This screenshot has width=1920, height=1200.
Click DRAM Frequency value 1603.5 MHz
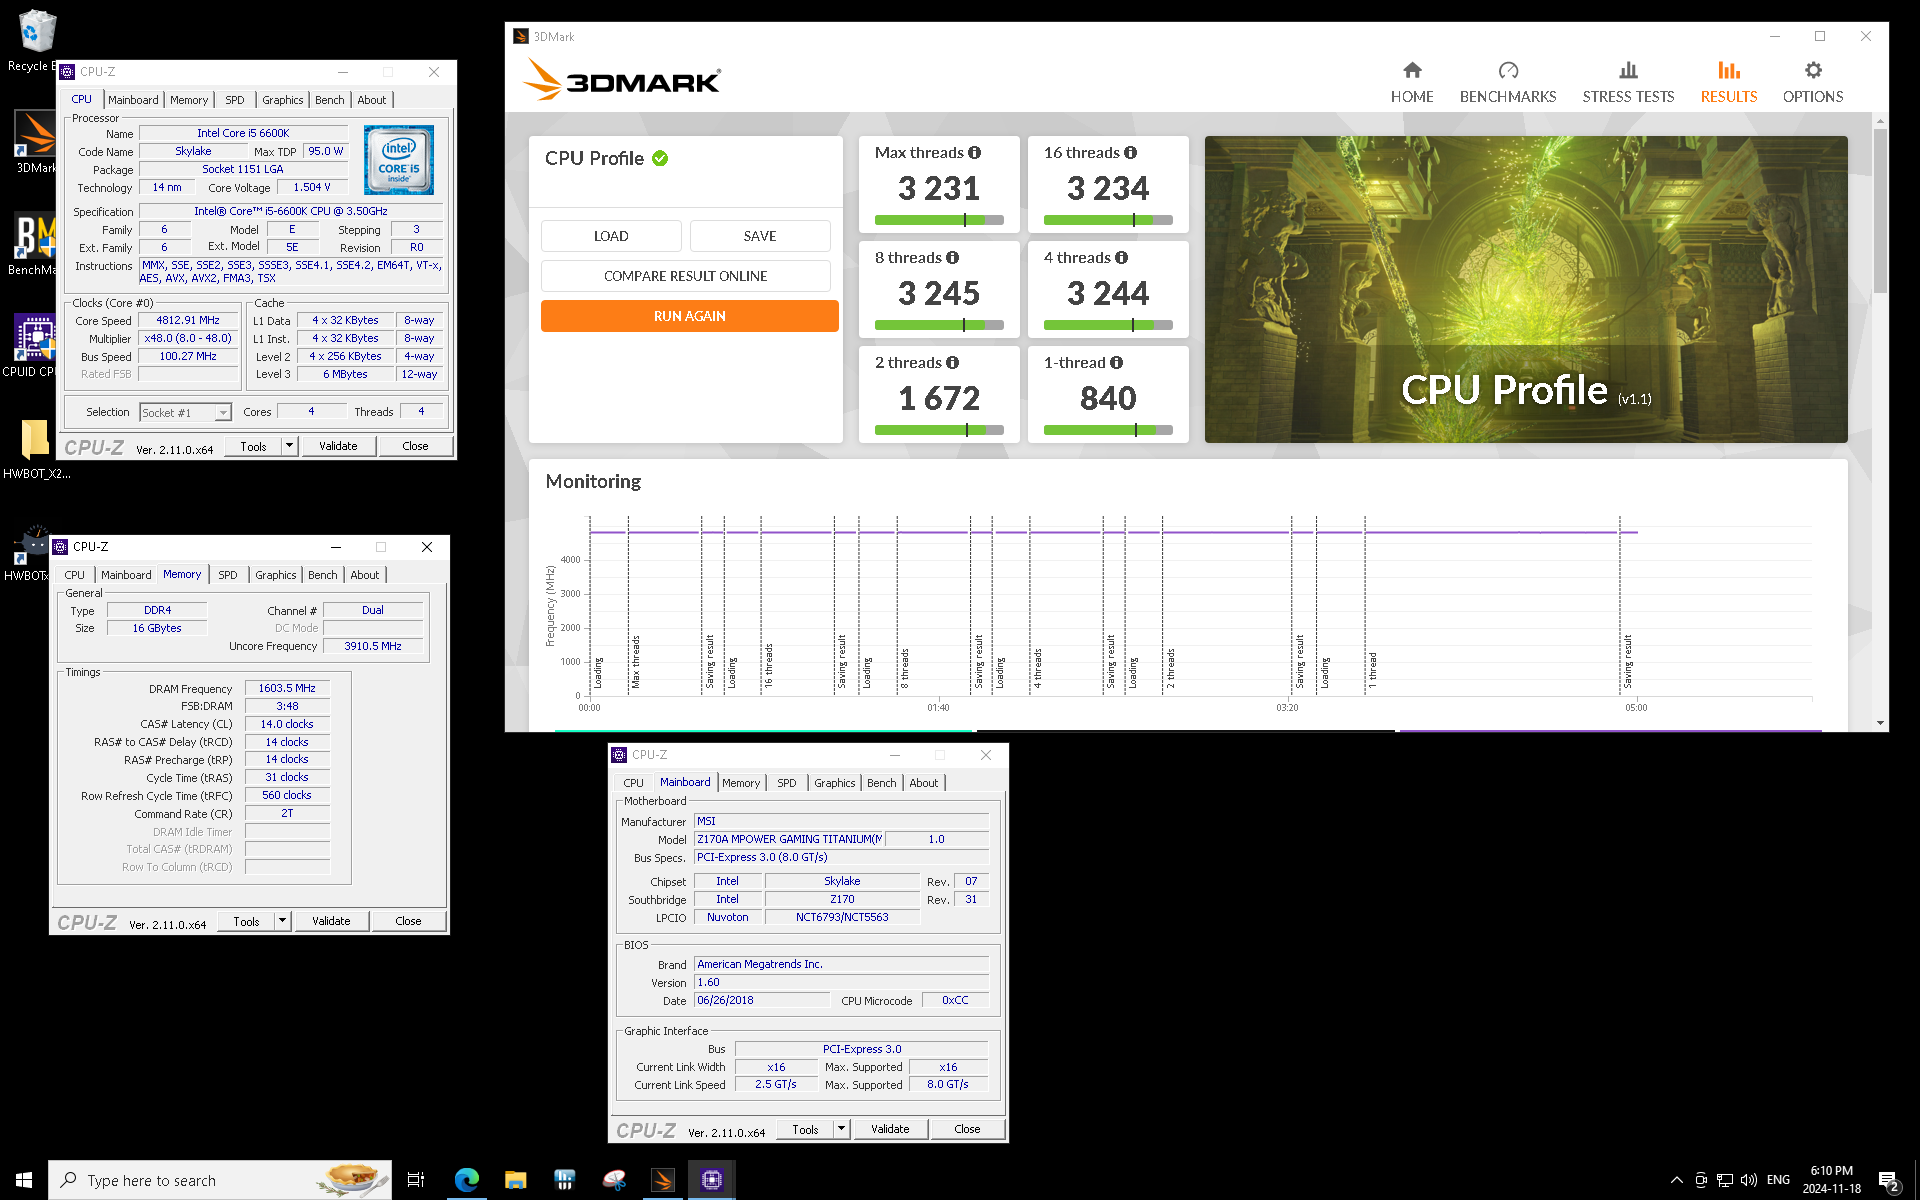(x=287, y=689)
